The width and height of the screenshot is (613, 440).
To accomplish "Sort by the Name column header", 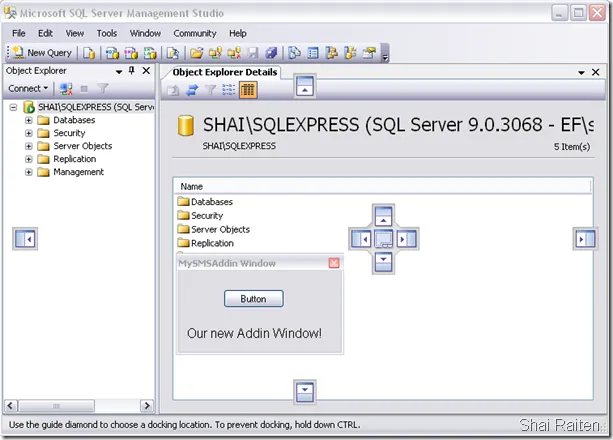I will point(383,186).
